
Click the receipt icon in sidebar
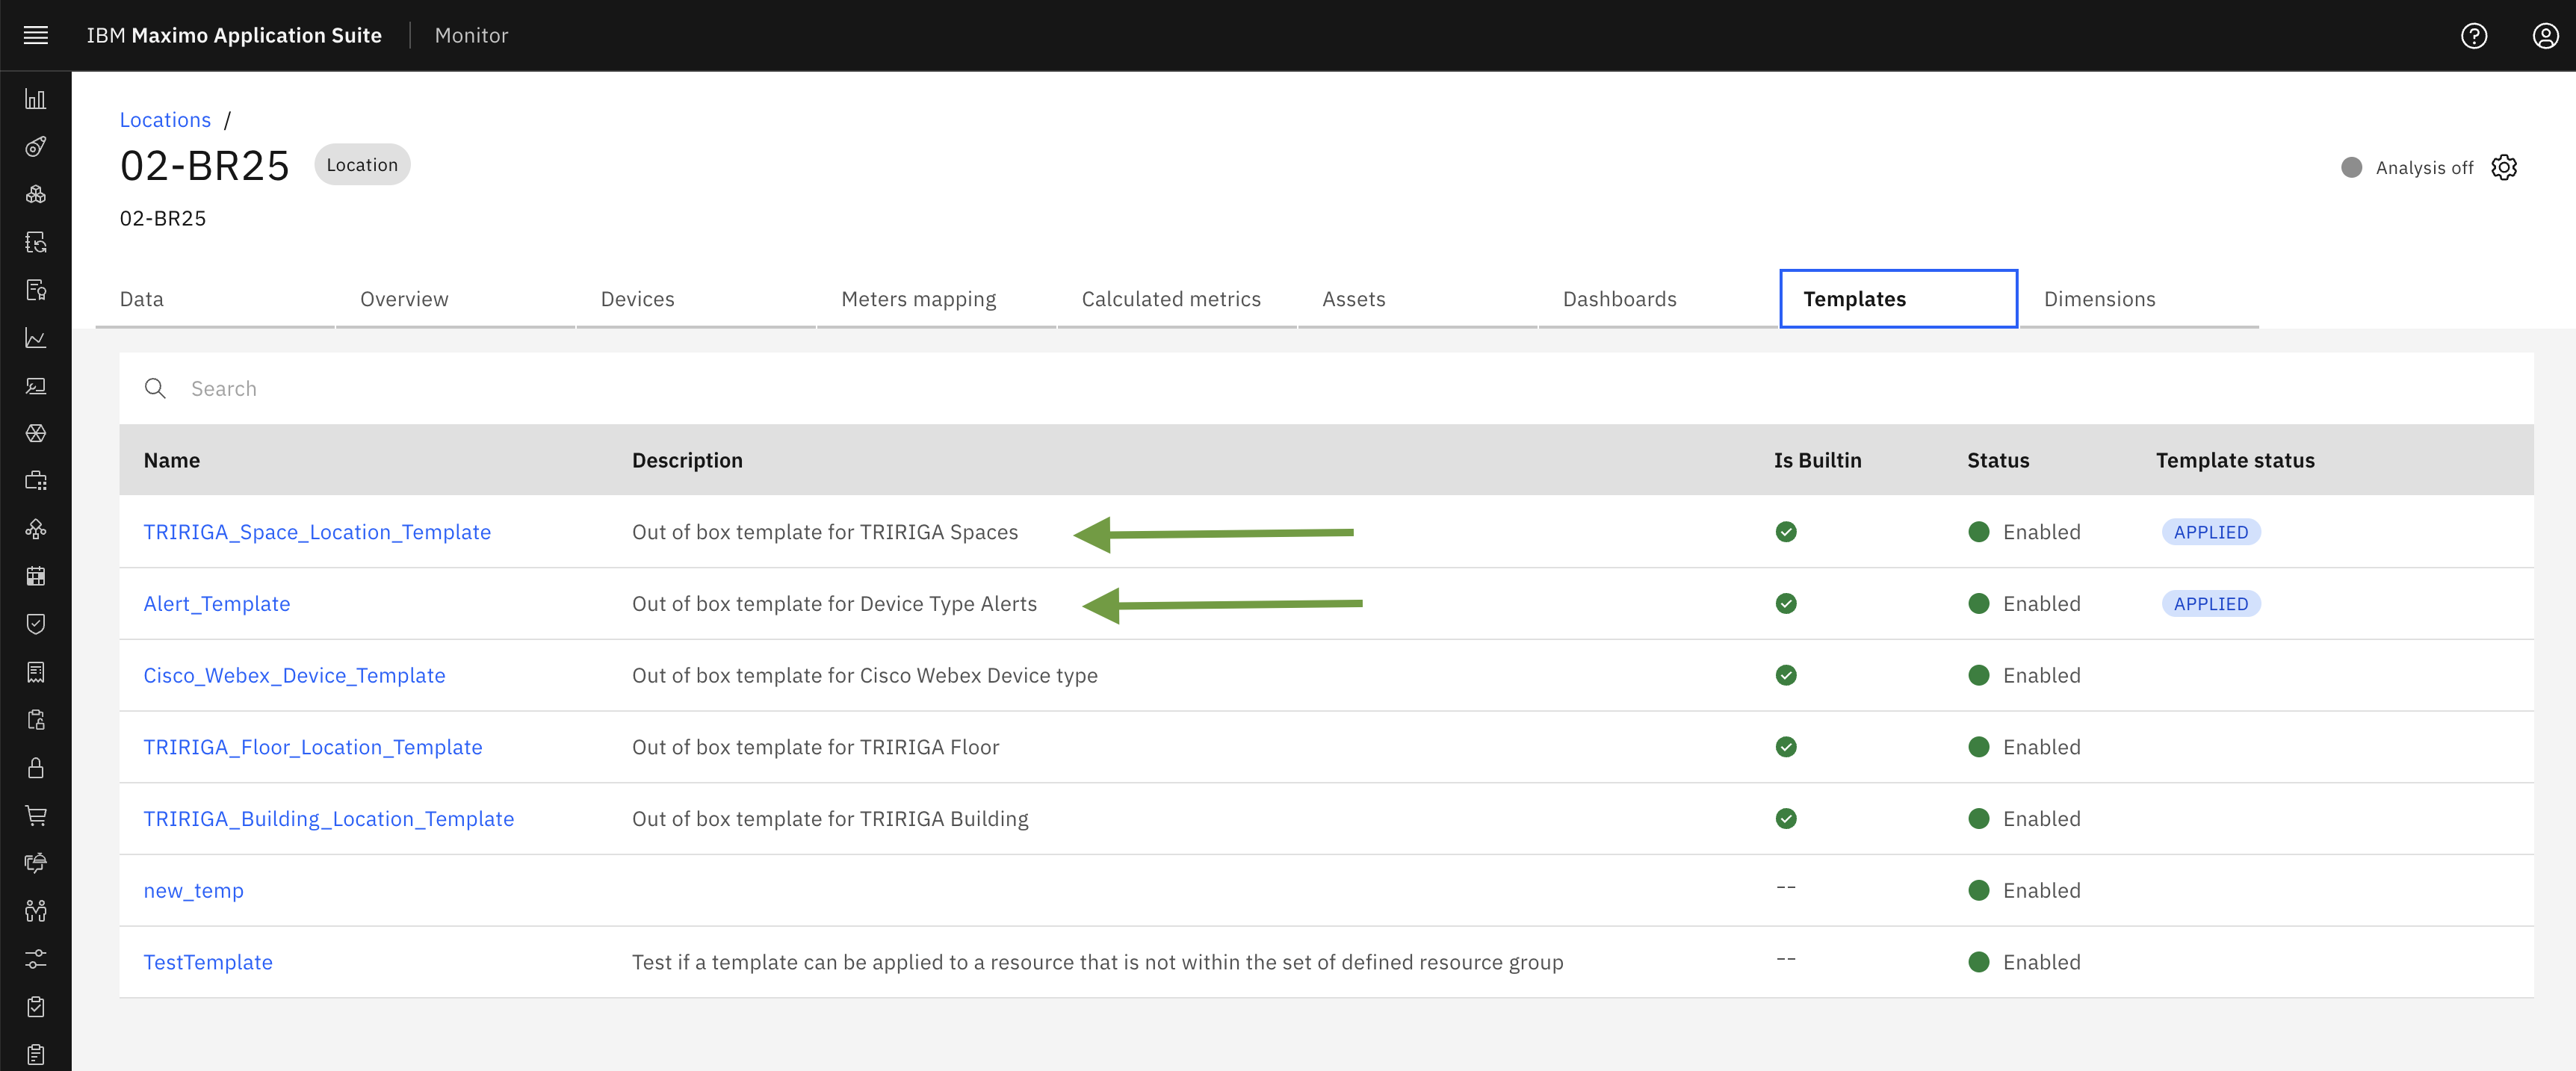[x=36, y=672]
